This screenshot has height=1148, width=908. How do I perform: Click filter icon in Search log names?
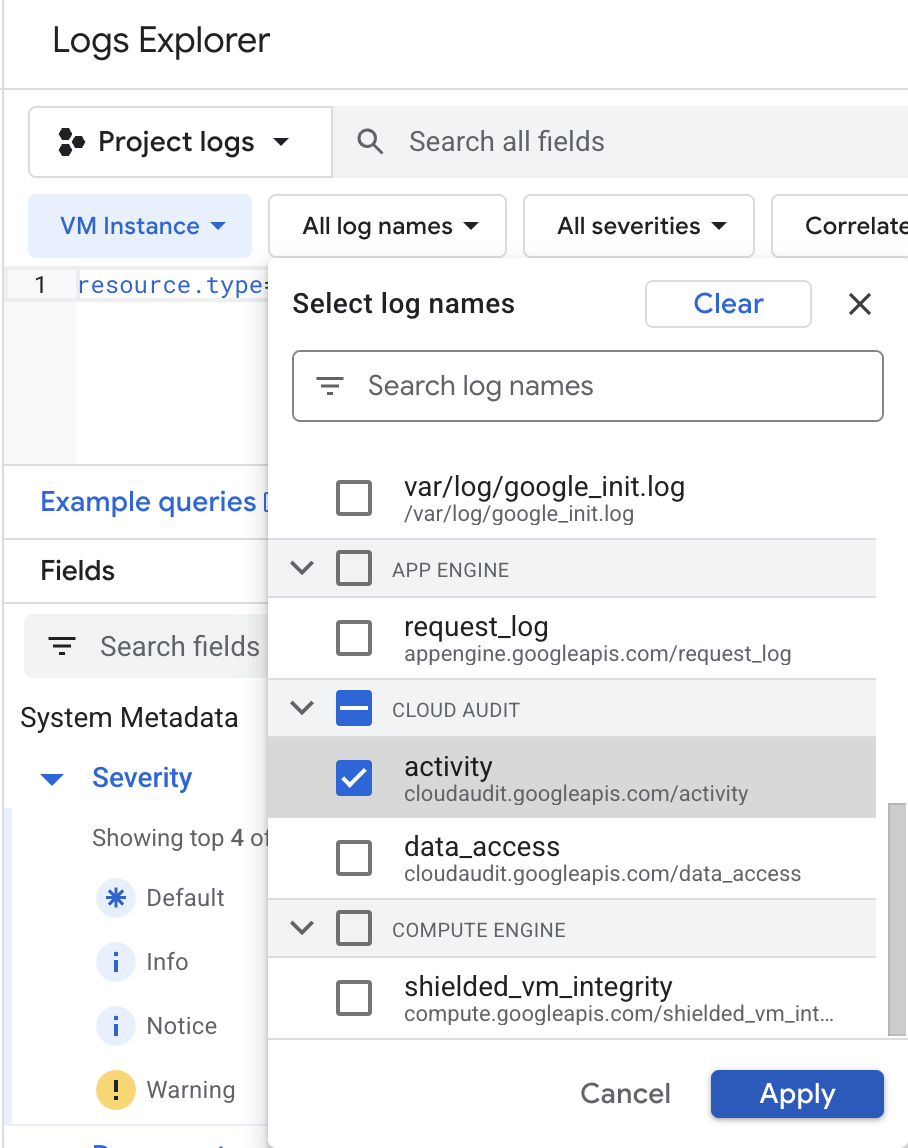click(330, 386)
